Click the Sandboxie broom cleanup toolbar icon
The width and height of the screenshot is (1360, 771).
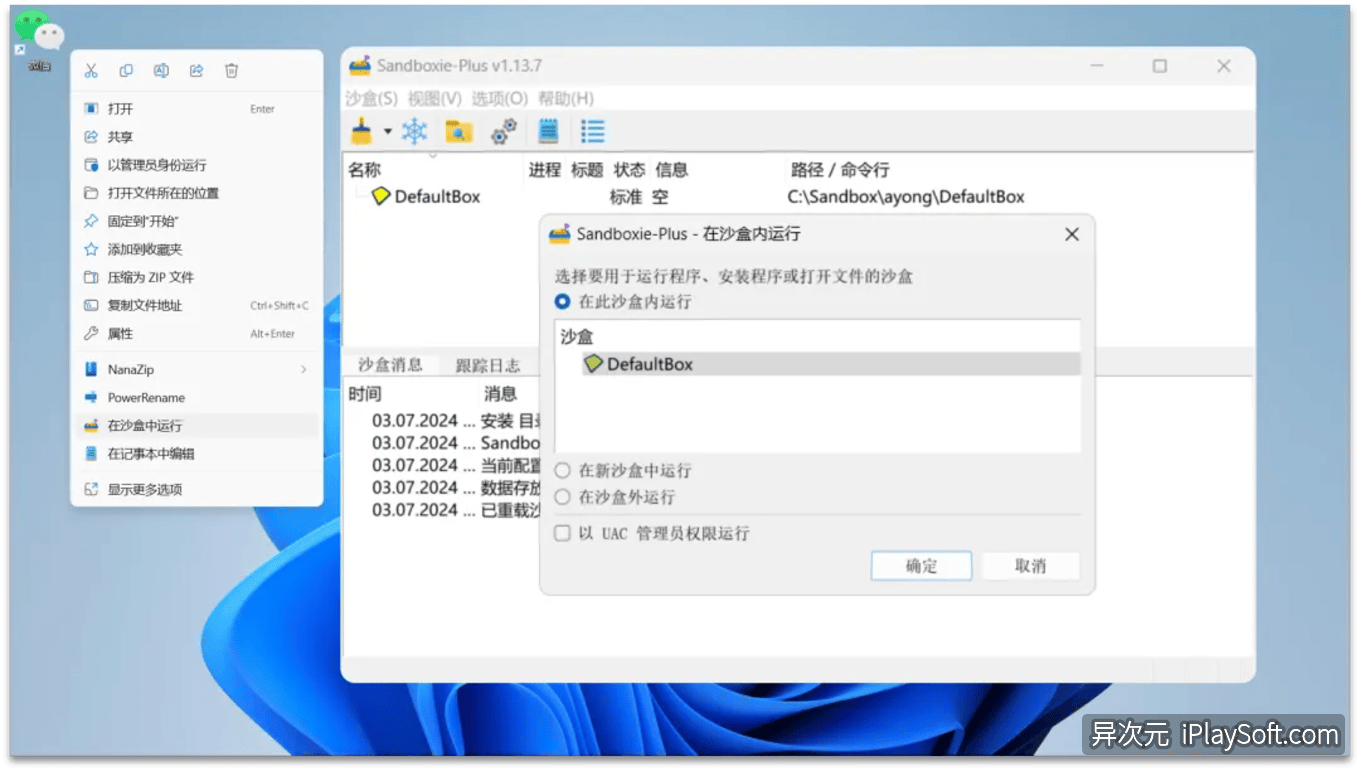tap(361, 131)
